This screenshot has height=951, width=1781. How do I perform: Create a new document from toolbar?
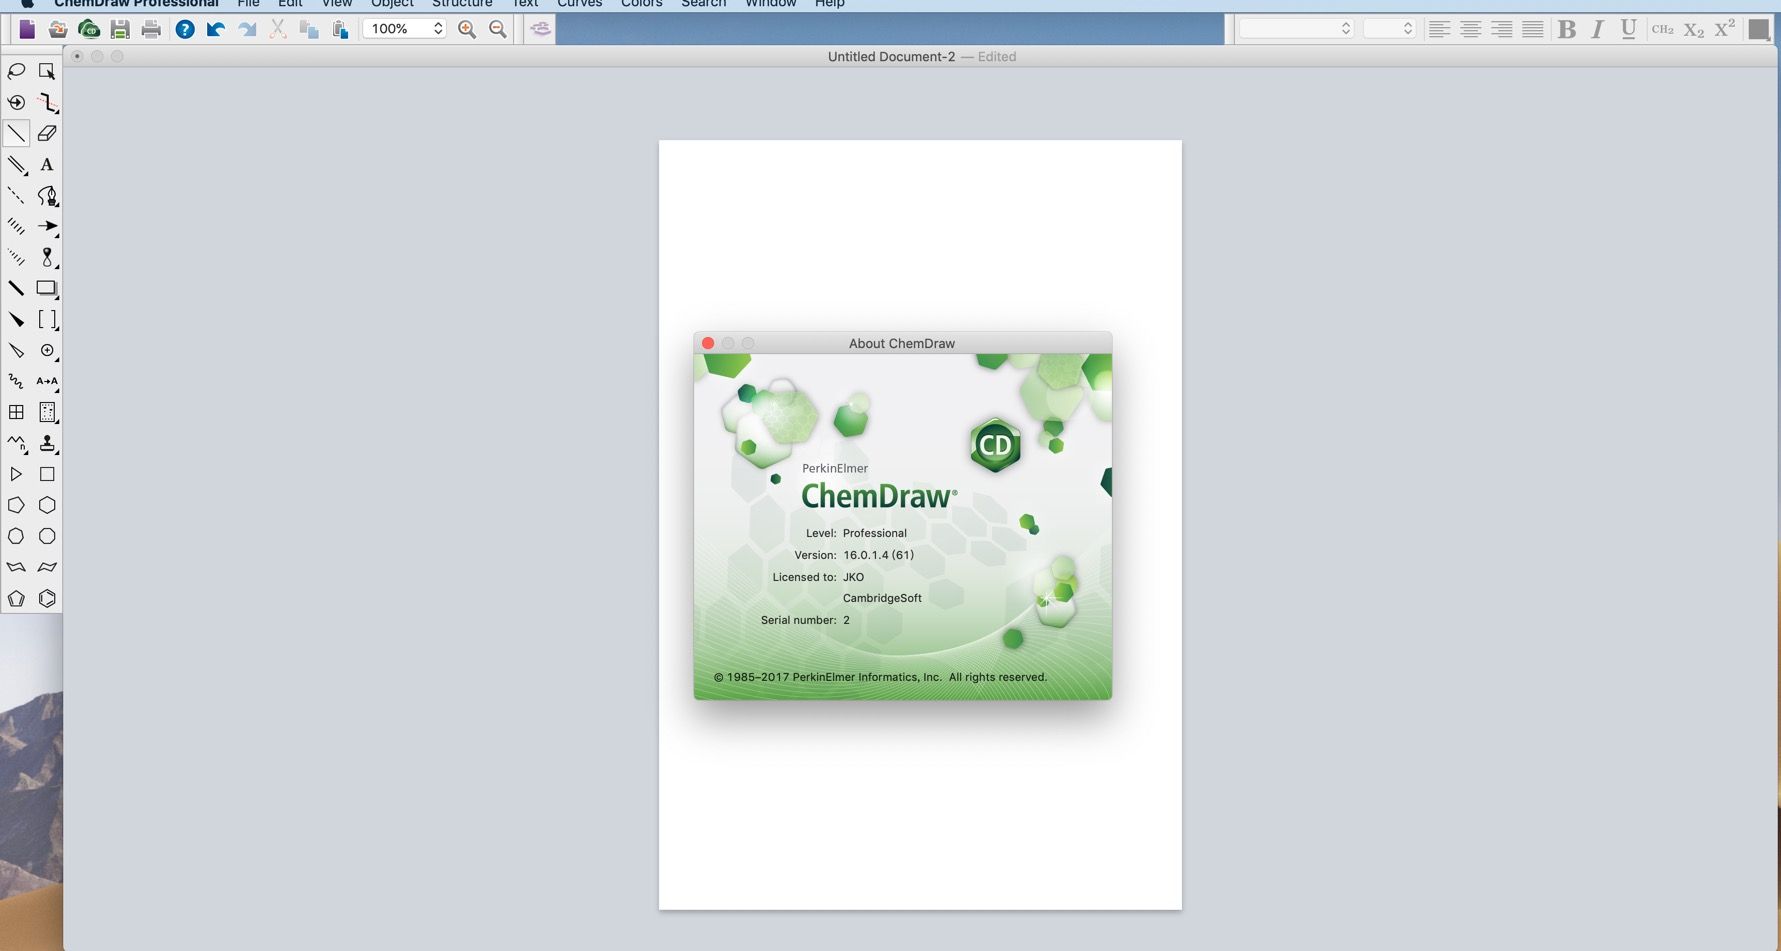(27, 29)
